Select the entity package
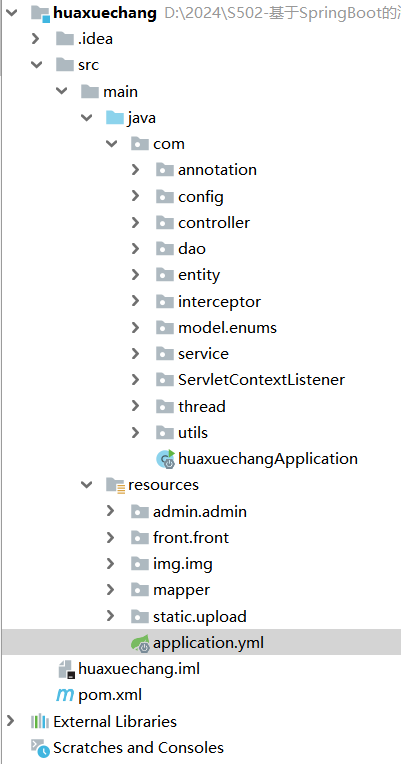Viewport: 401px width, 764px height. (x=199, y=275)
